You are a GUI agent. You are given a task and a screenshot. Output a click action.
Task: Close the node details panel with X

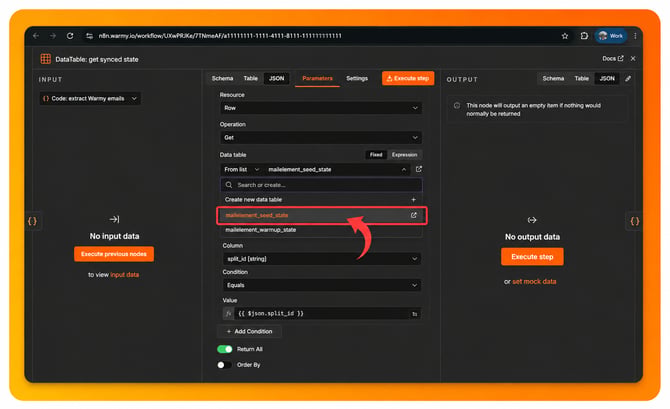(633, 59)
